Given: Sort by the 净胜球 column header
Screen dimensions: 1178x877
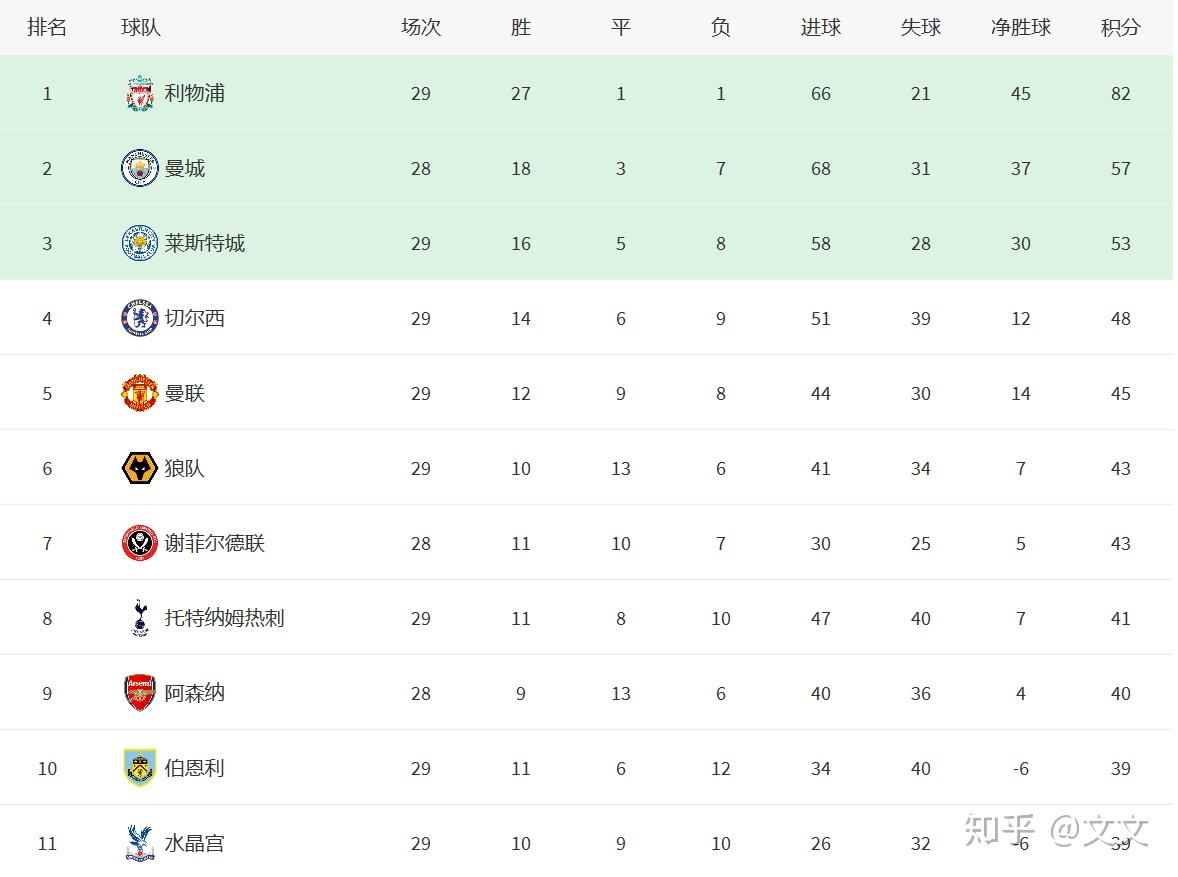Looking at the screenshot, I should click(x=1020, y=28).
